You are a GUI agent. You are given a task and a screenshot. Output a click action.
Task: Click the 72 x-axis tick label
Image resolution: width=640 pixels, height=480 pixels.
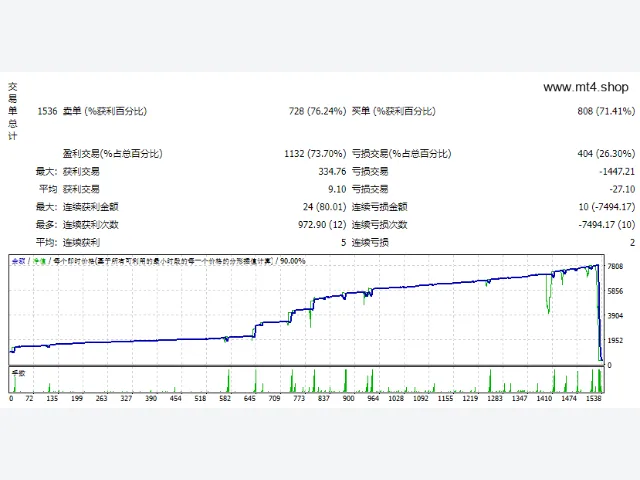pyautogui.click(x=29, y=398)
